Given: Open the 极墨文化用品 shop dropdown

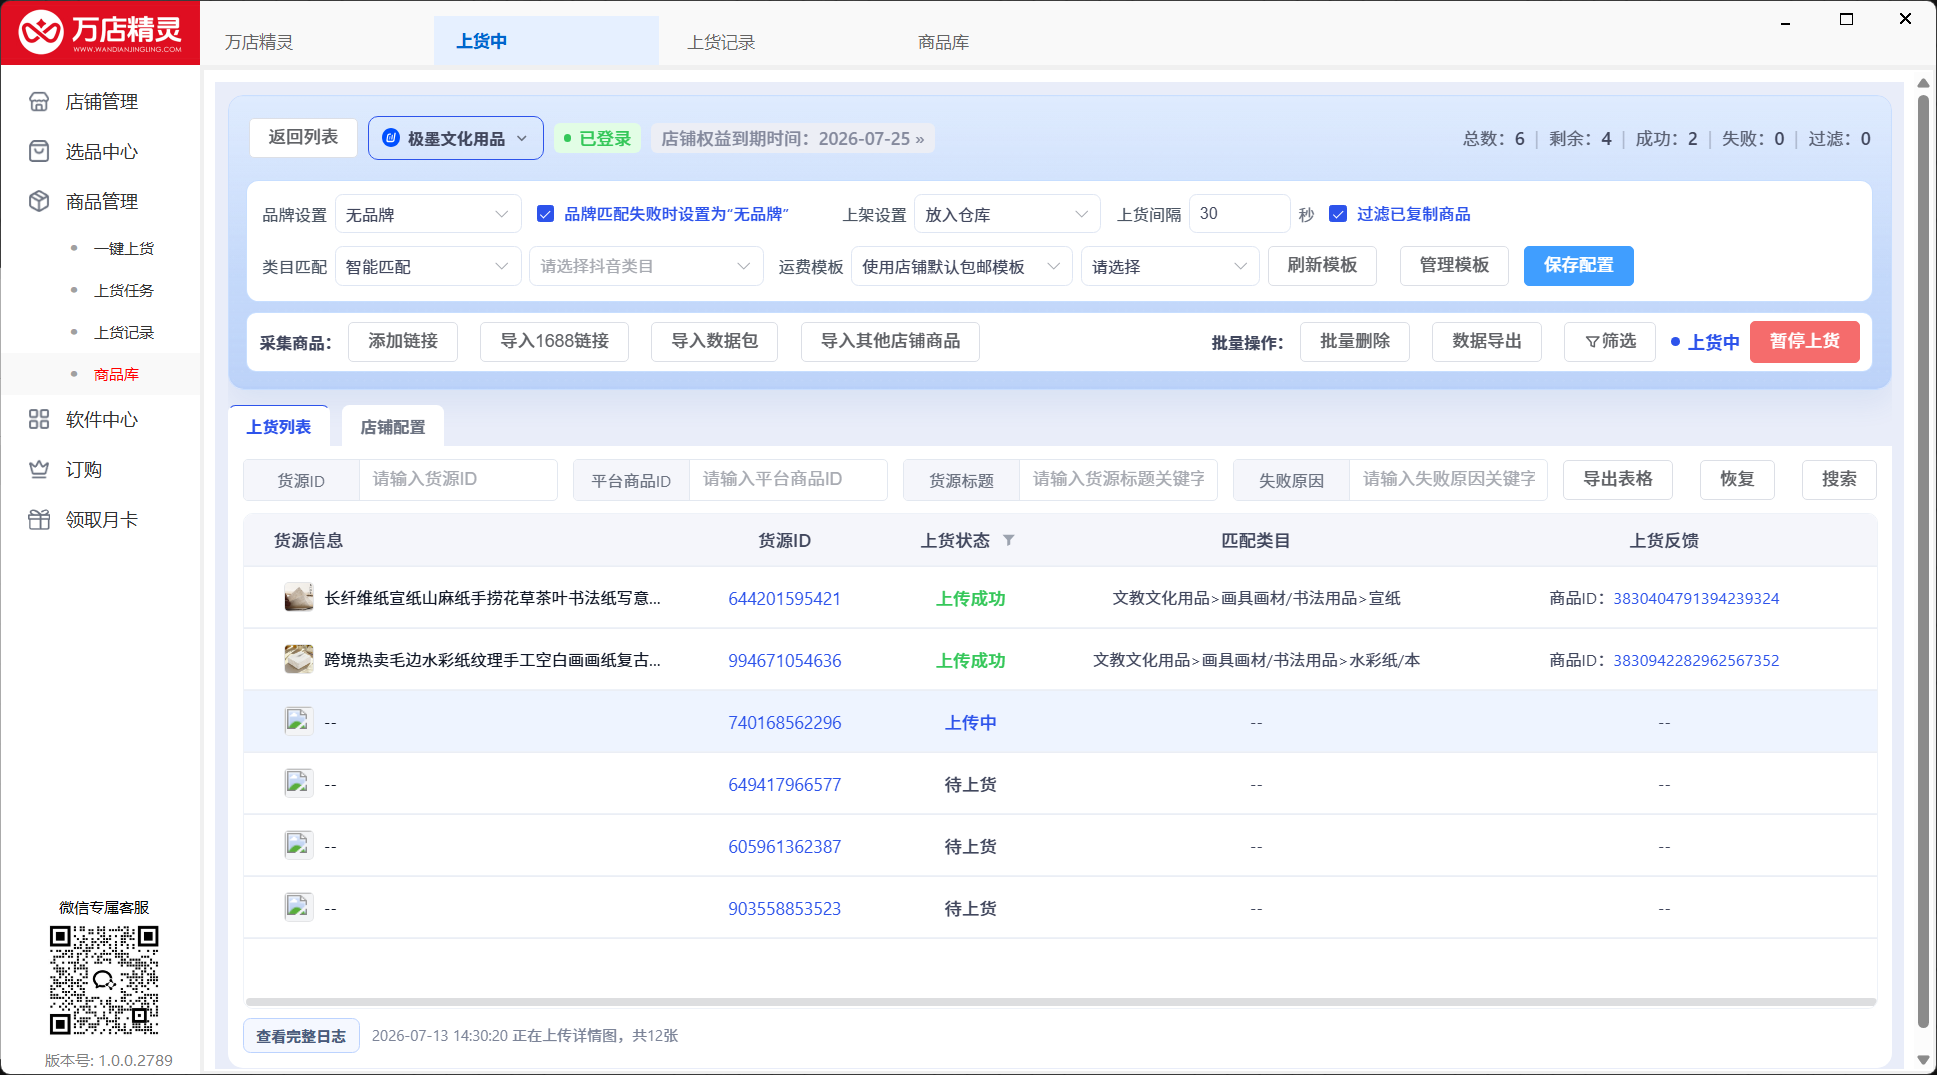Looking at the screenshot, I should pyautogui.click(x=456, y=138).
